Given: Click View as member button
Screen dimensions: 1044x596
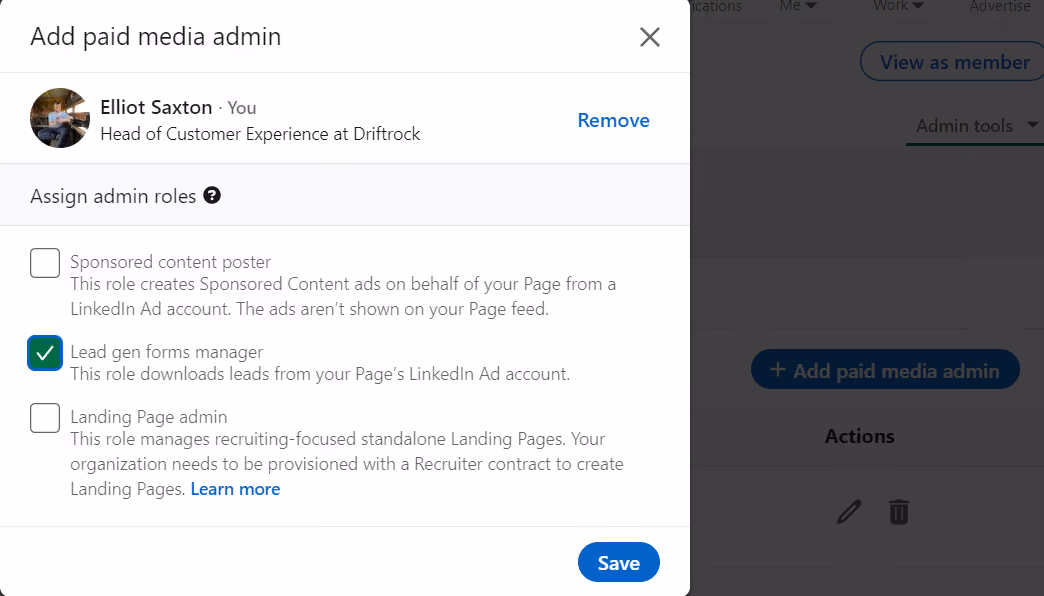Looking at the screenshot, I should (954, 62).
